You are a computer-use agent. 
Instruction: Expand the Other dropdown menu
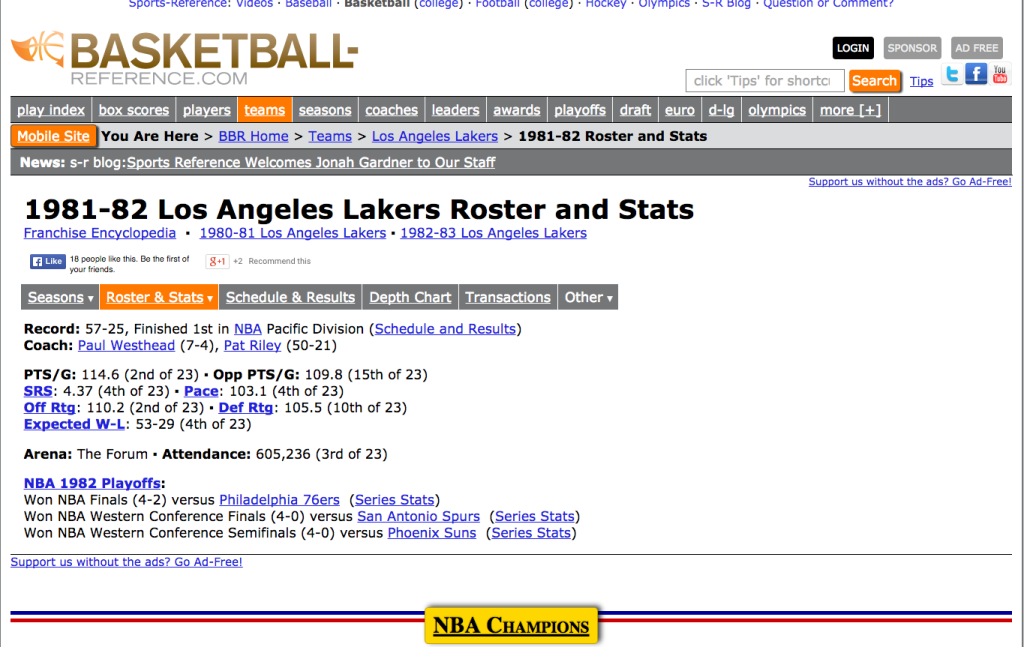[x=588, y=298]
